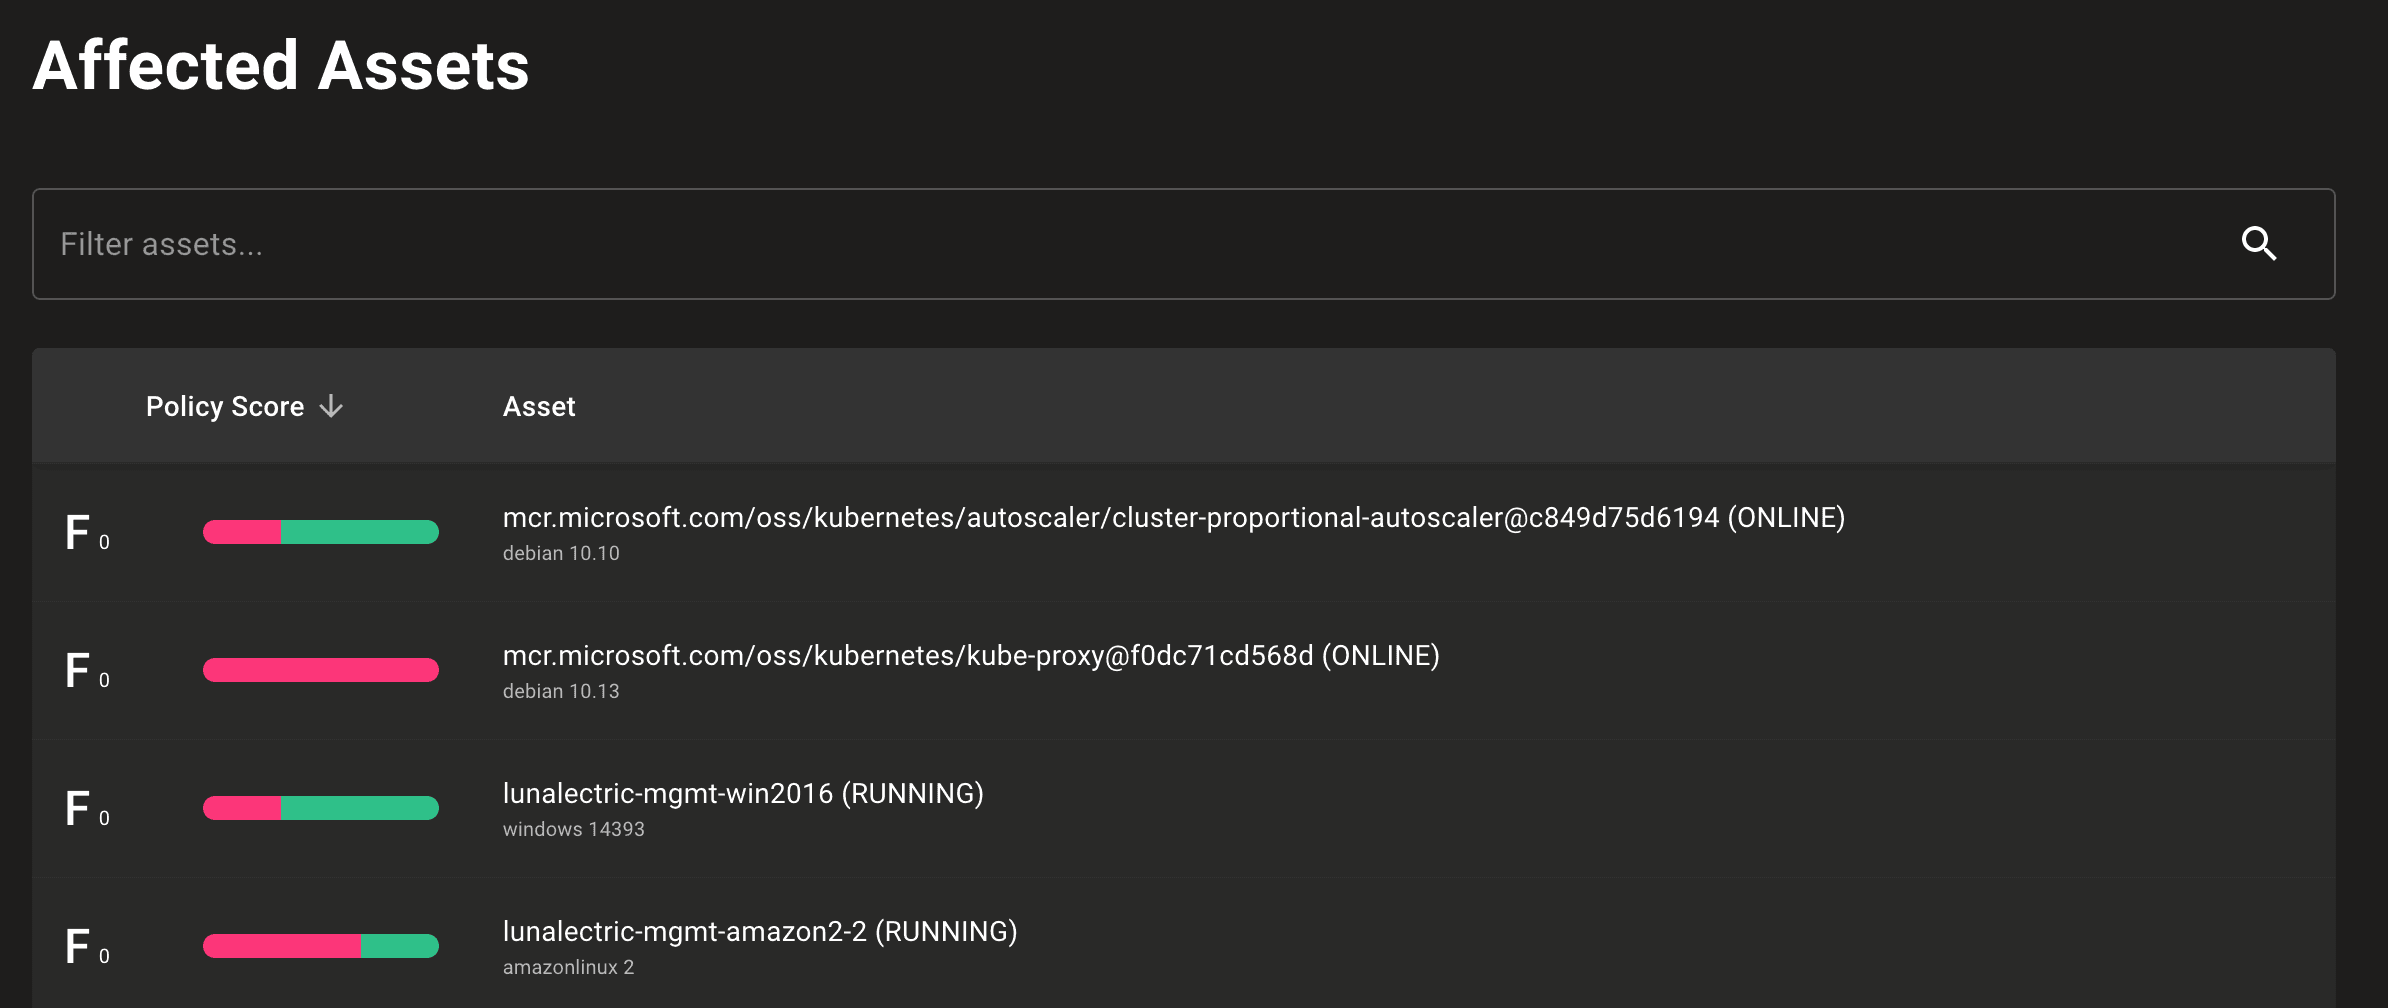Click the F grade for lunalectric-mgmt-win2016

click(x=78, y=808)
